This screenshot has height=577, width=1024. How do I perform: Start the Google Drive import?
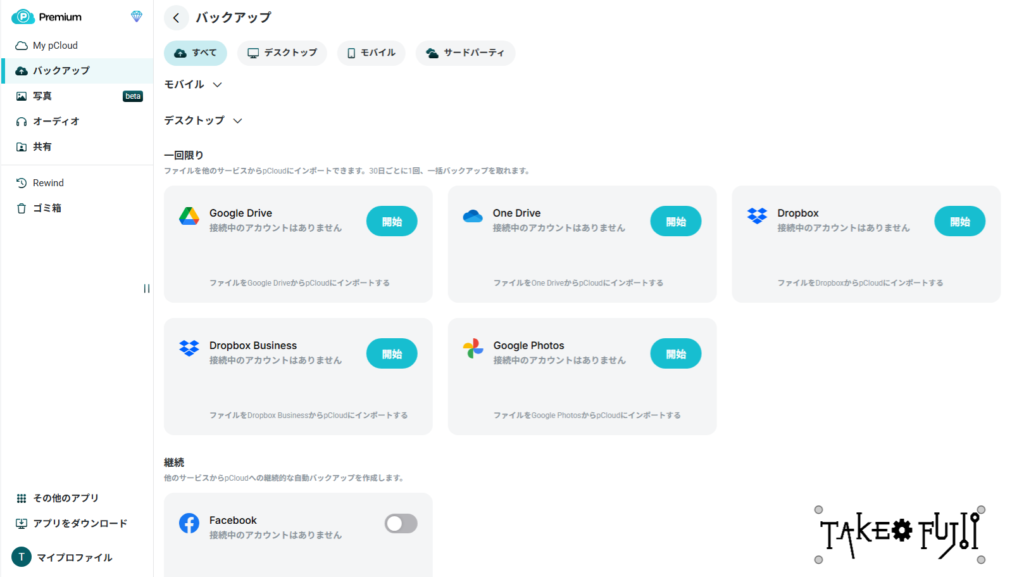pyautogui.click(x=392, y=221)
